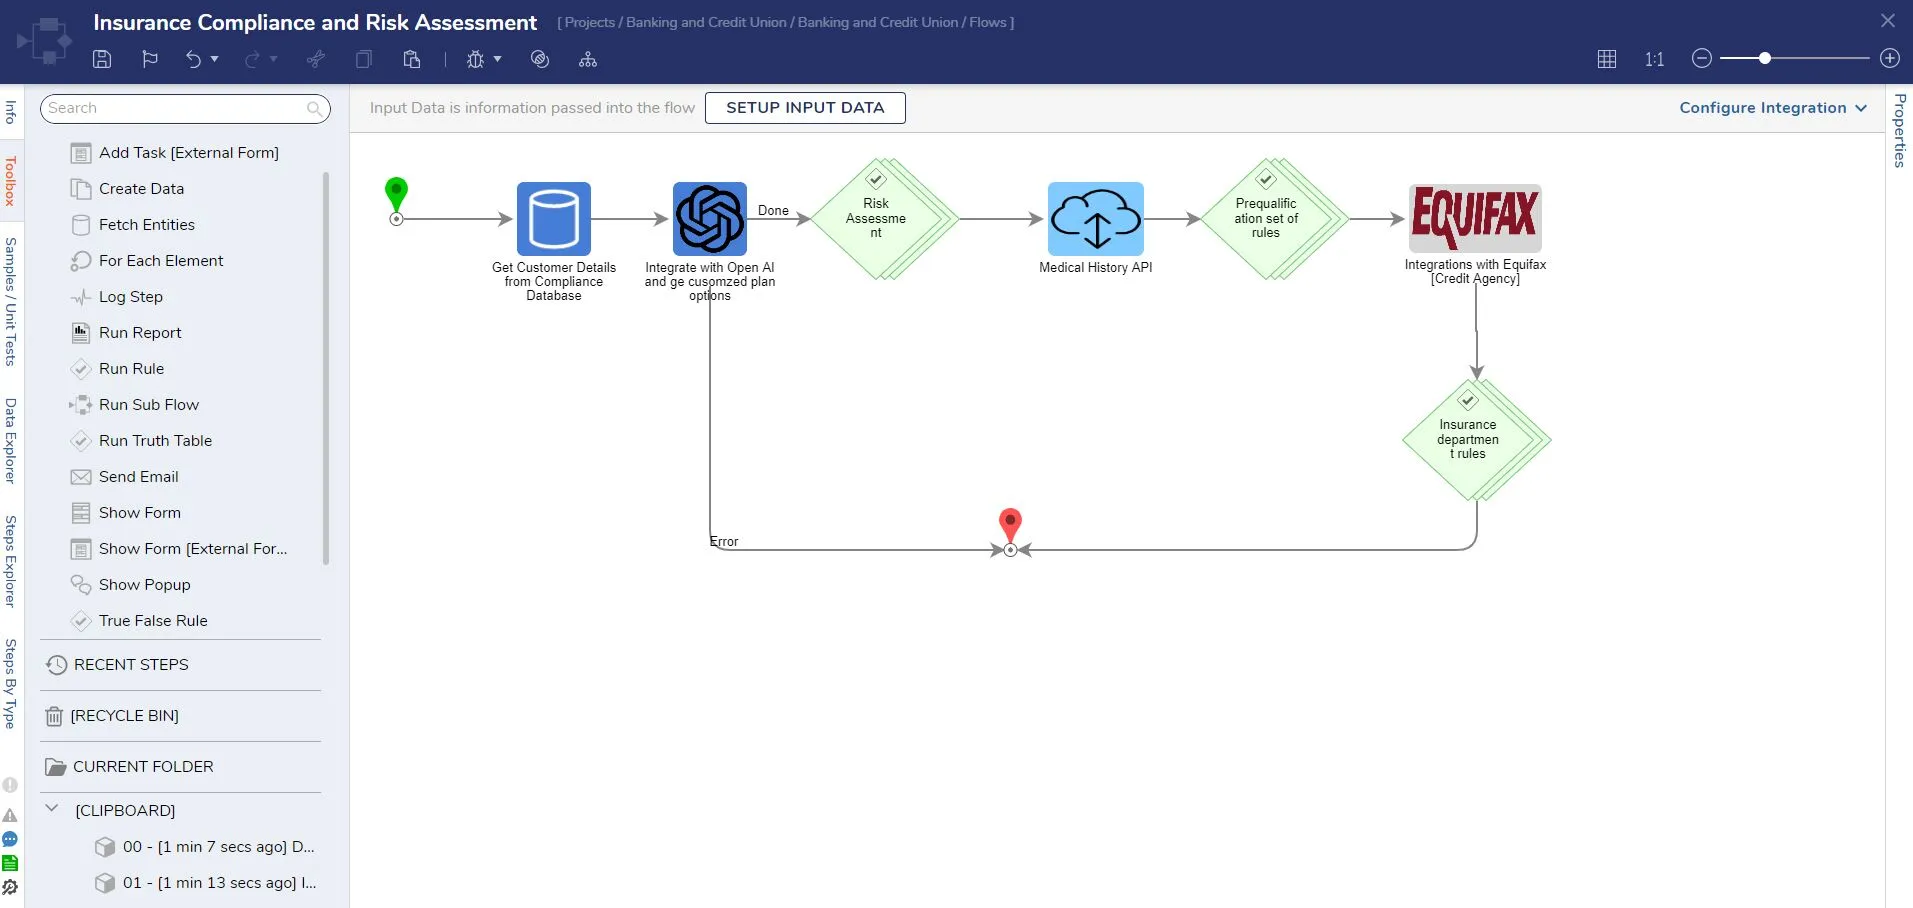
Task: Toggle the grid view icon
Action: (x=1607, y=59)
